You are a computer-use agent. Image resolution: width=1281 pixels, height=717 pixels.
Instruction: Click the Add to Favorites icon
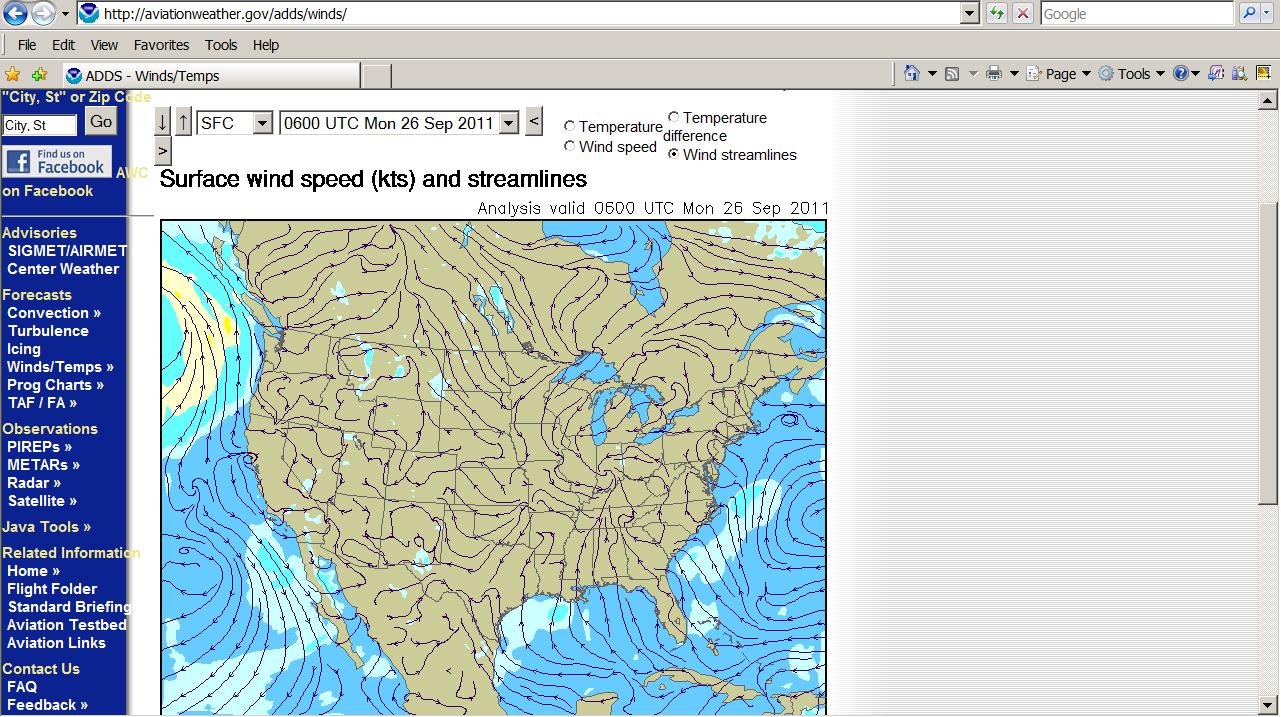point(39,75)
